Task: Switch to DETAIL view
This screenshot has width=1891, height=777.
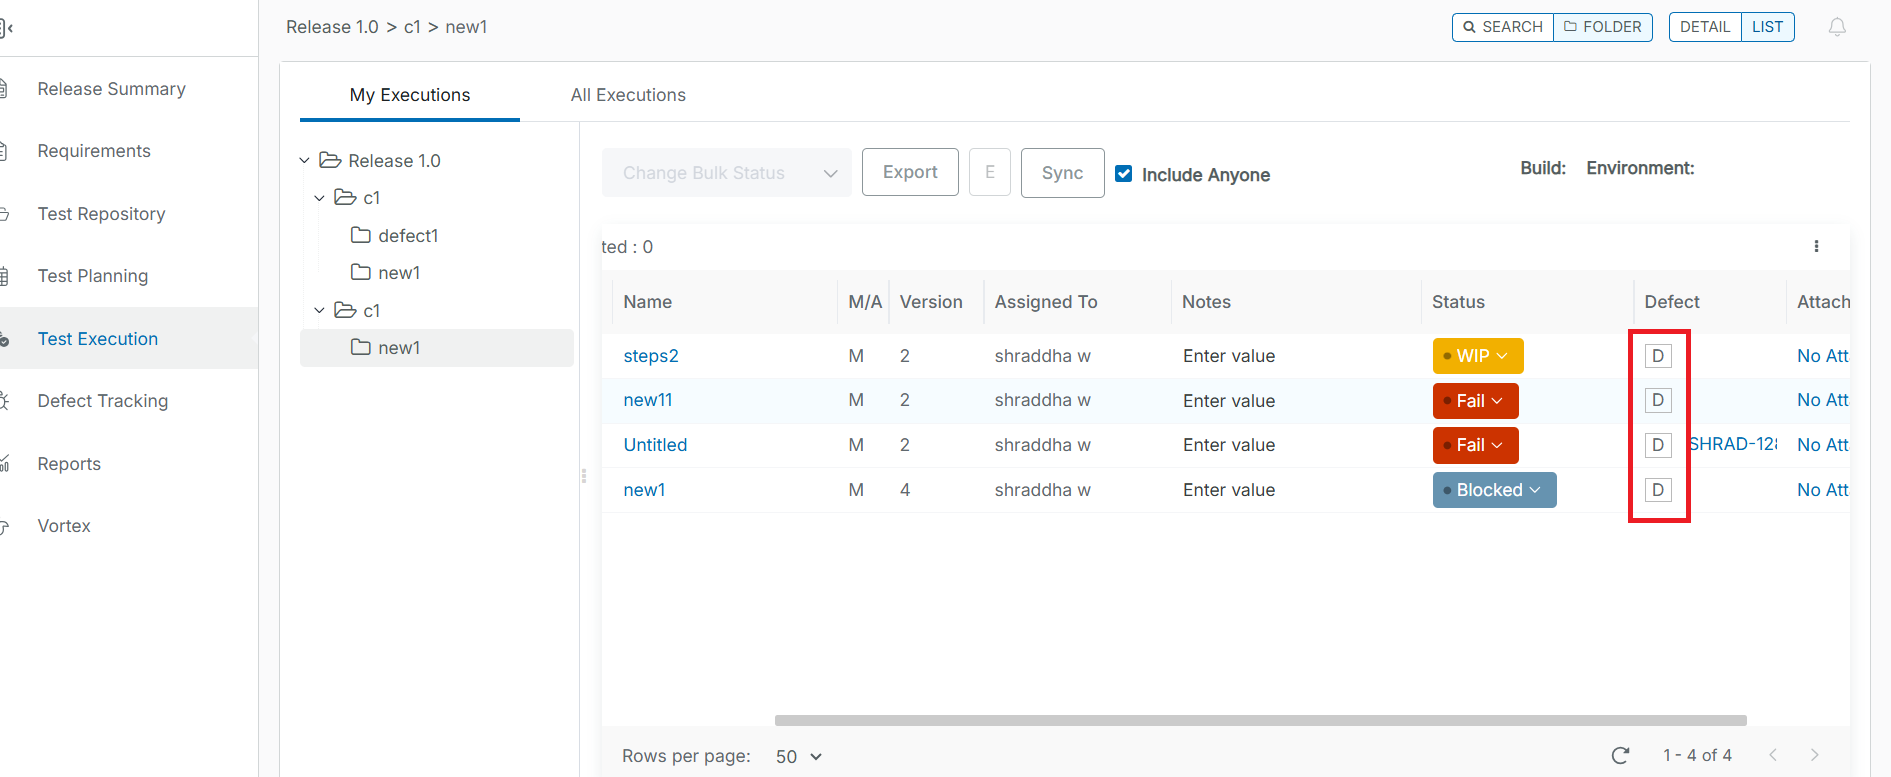Action: (x=1705, y=27)
